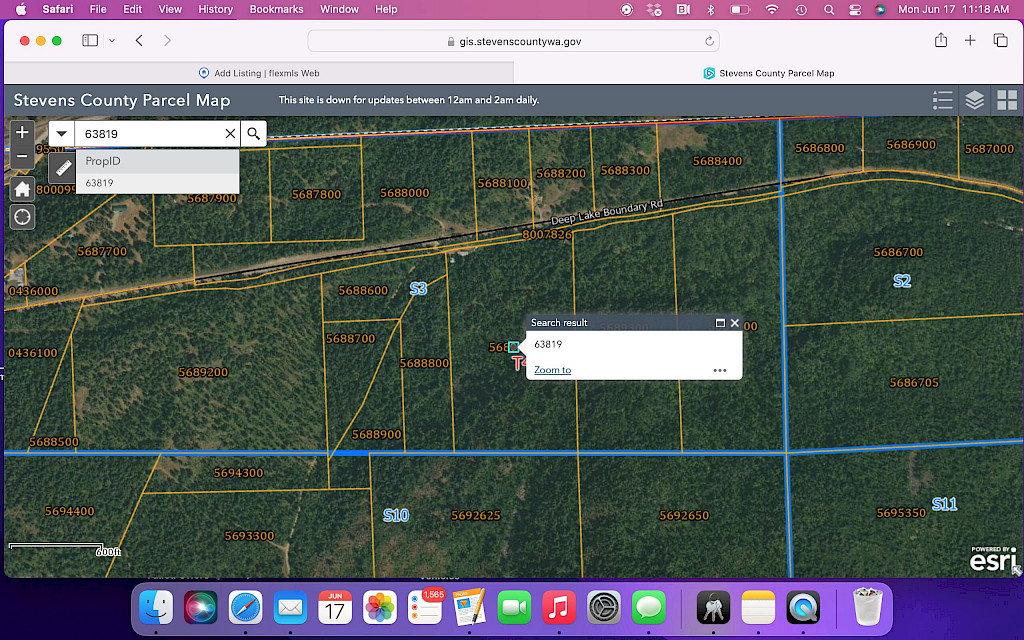Maximize the Search result popup
1024x640 pixels.
tap(720, 323)
